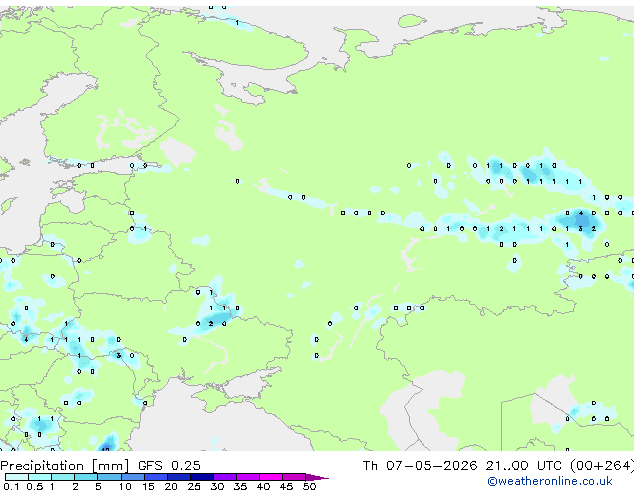Click the date 'Th 07-05-2026'

(420, 466)
